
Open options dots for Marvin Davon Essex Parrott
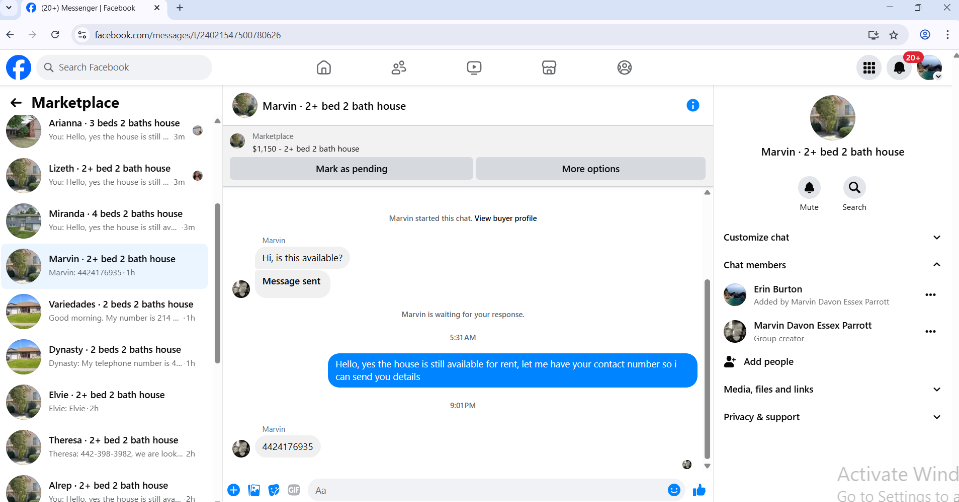coord(930,331)
